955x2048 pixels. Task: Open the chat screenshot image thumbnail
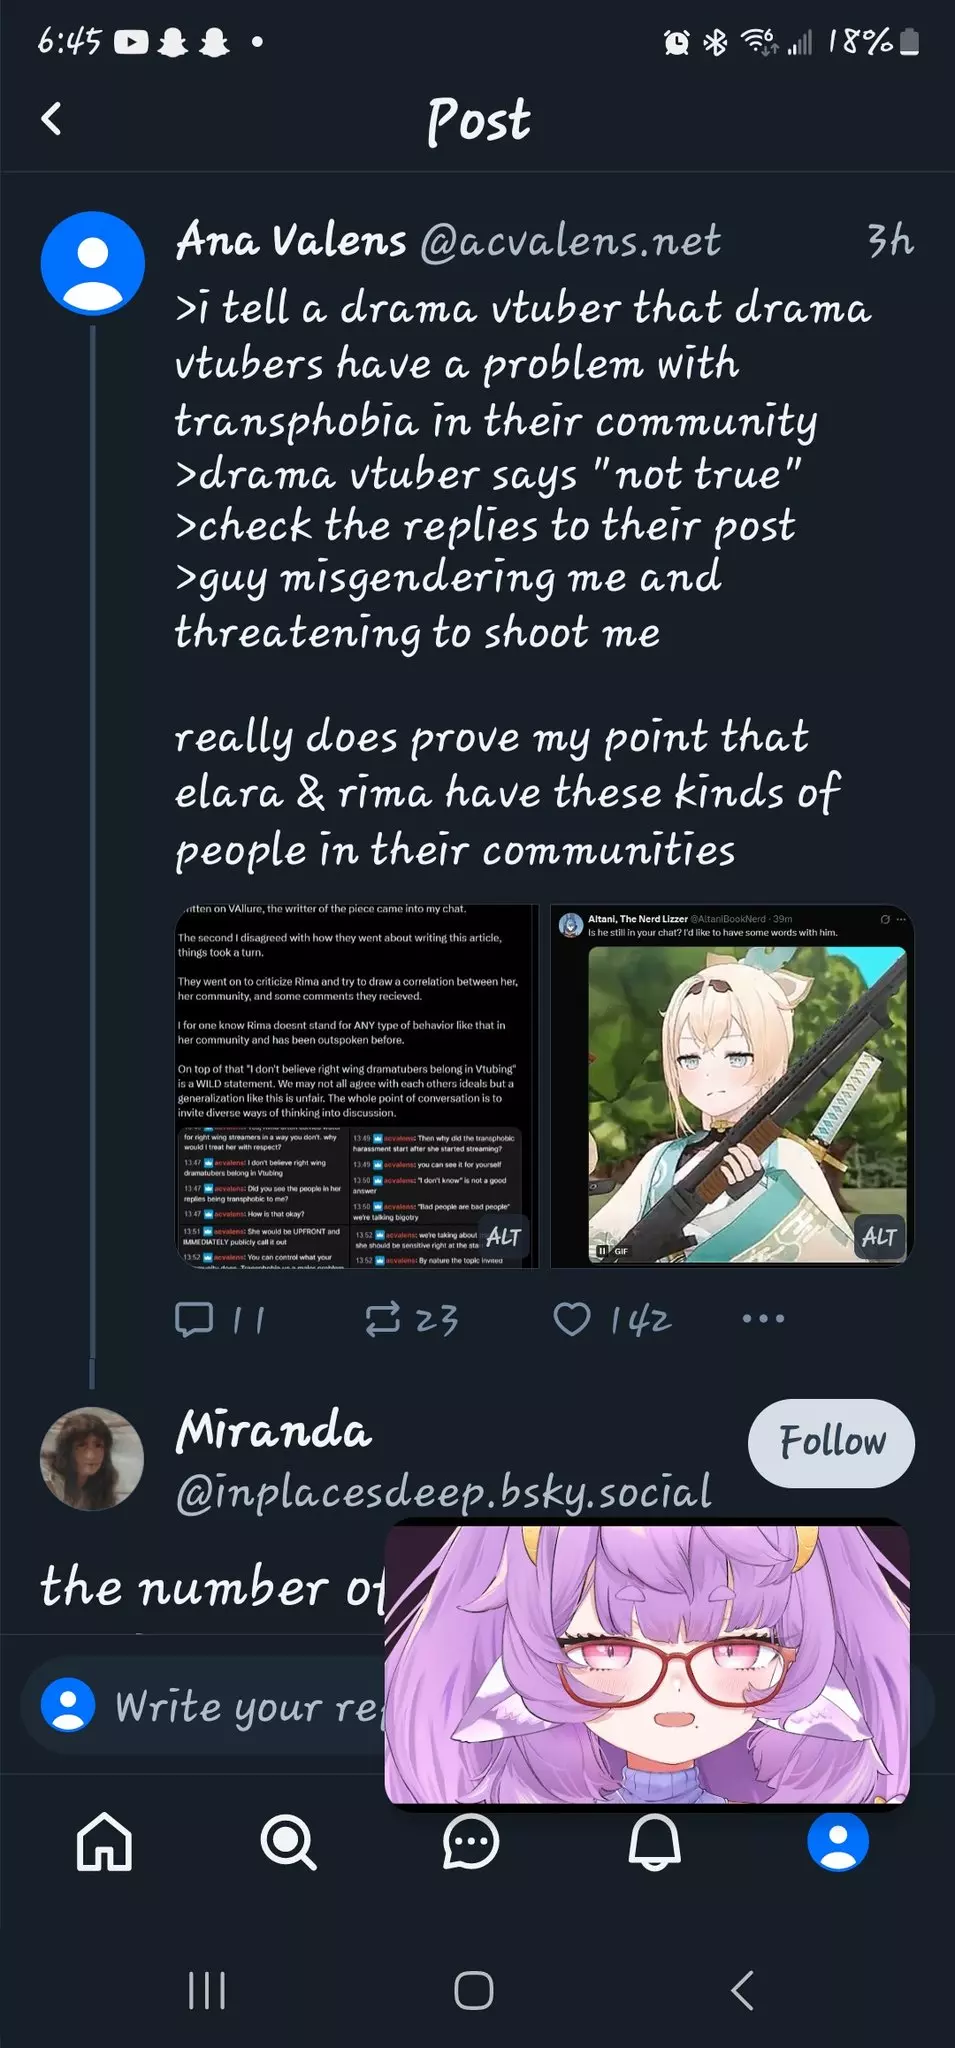pos(357,1086)
